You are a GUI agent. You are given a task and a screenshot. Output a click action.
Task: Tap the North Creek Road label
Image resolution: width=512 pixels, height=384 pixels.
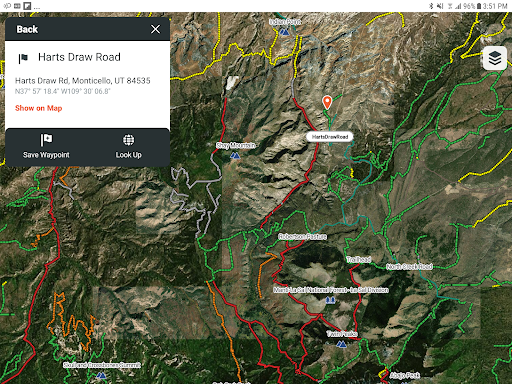coord(409,266)
